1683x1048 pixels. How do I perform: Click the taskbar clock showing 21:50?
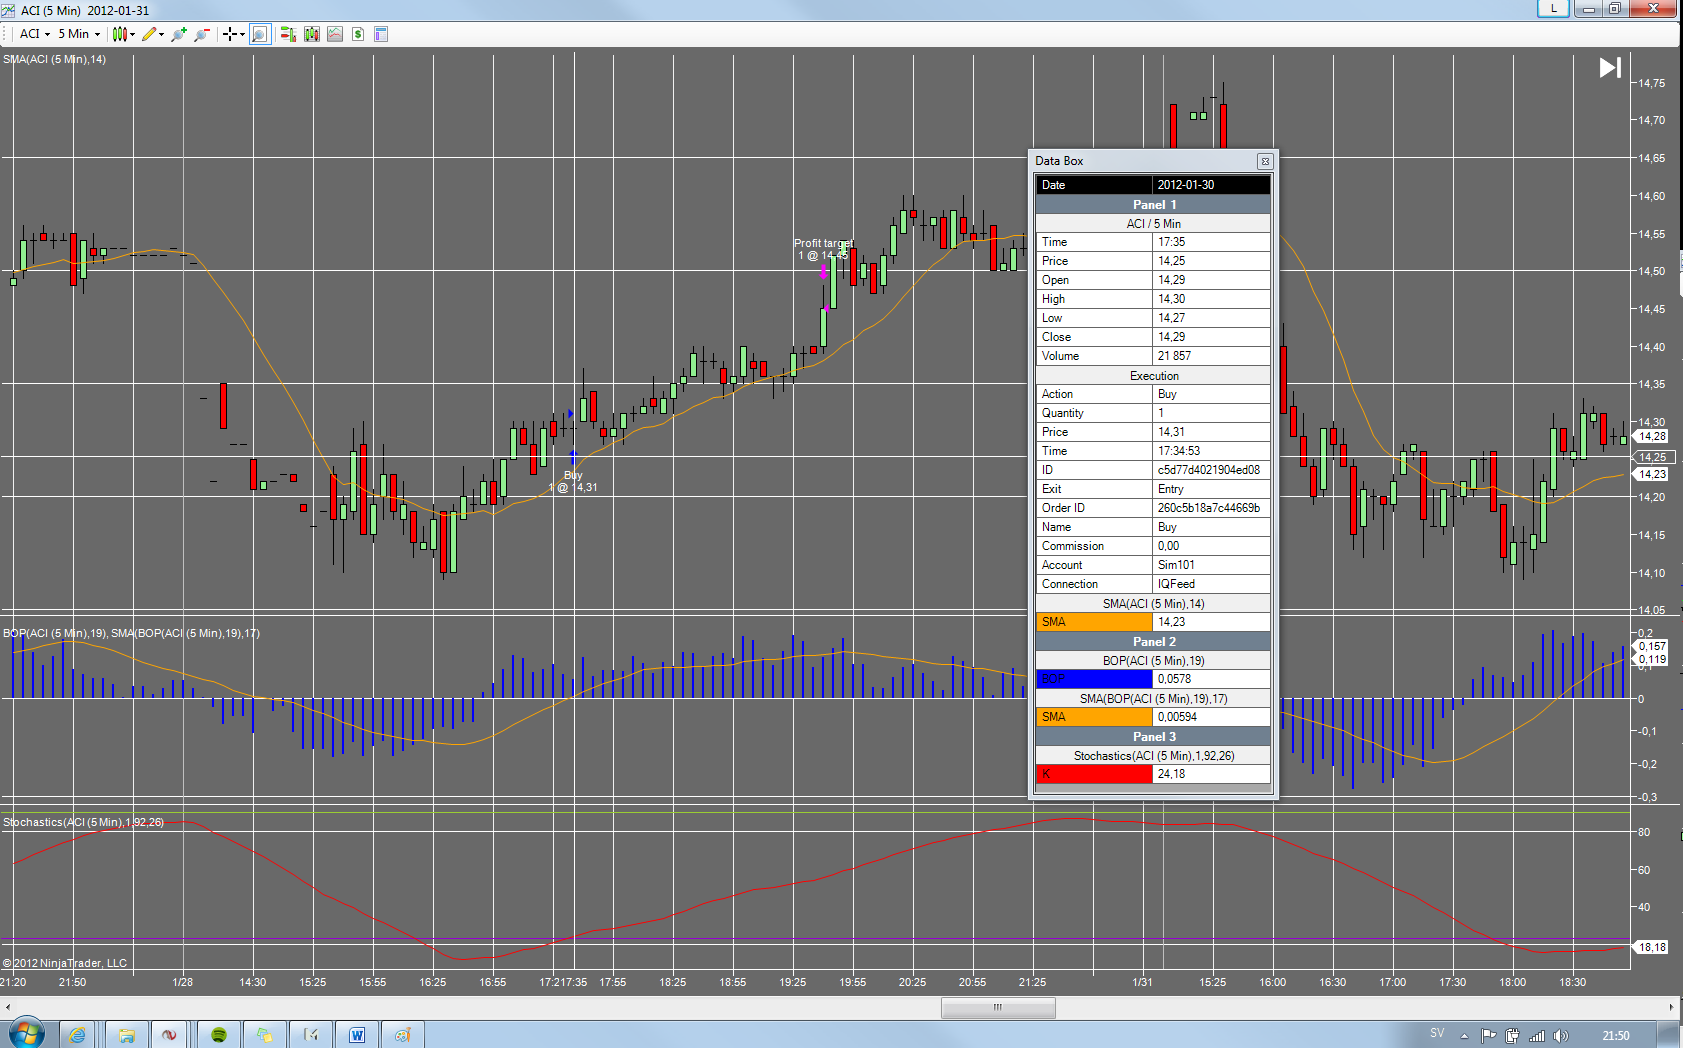point(1616,1036)
